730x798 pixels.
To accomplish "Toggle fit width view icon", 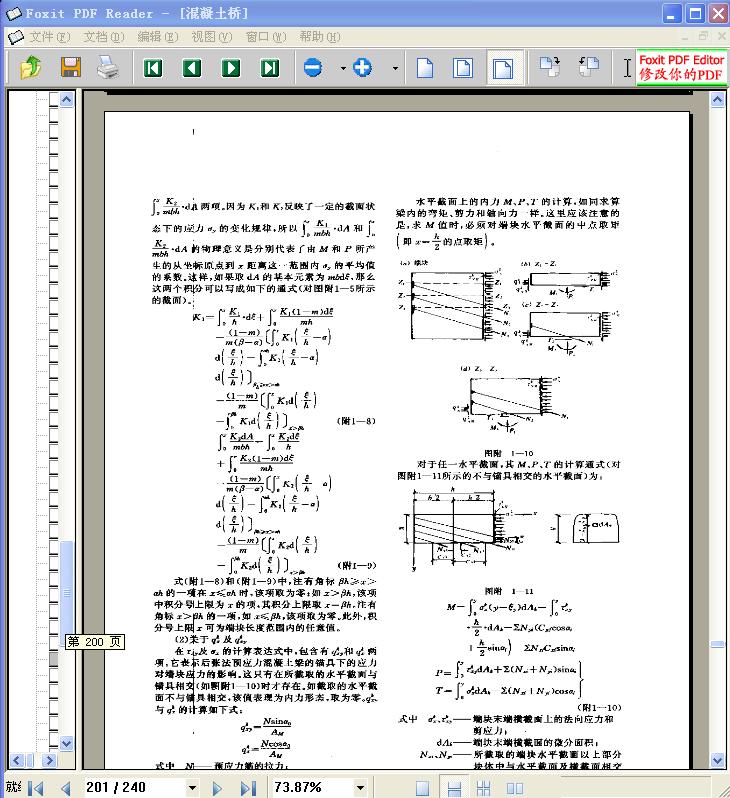I will (503, 68).
